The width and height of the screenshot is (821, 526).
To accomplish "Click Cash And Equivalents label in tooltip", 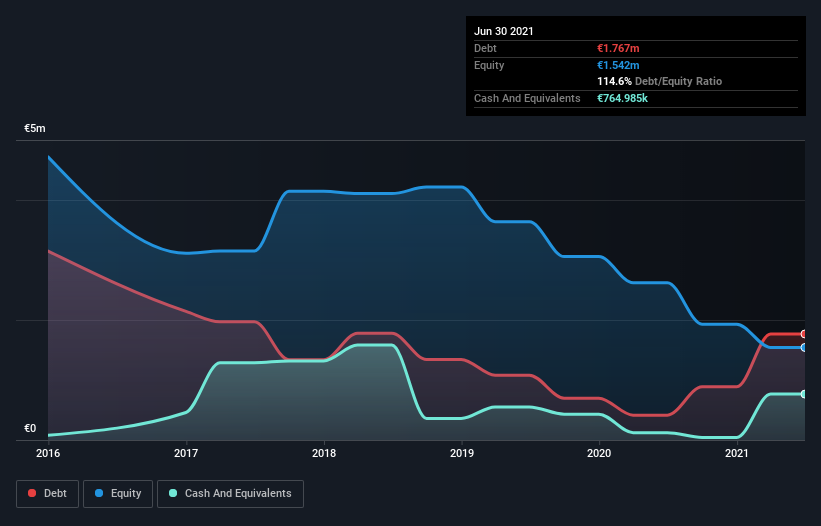I will click(527, 98).
